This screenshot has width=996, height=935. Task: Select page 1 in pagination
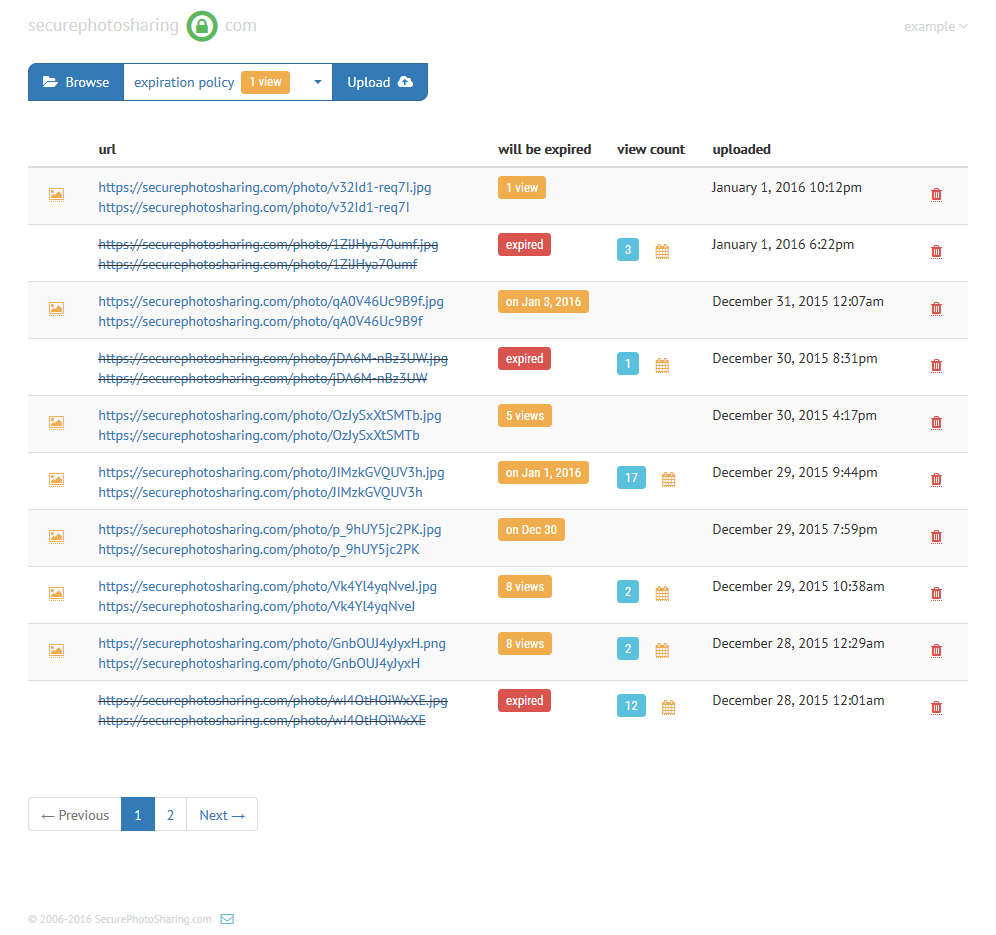click(138, 815)
